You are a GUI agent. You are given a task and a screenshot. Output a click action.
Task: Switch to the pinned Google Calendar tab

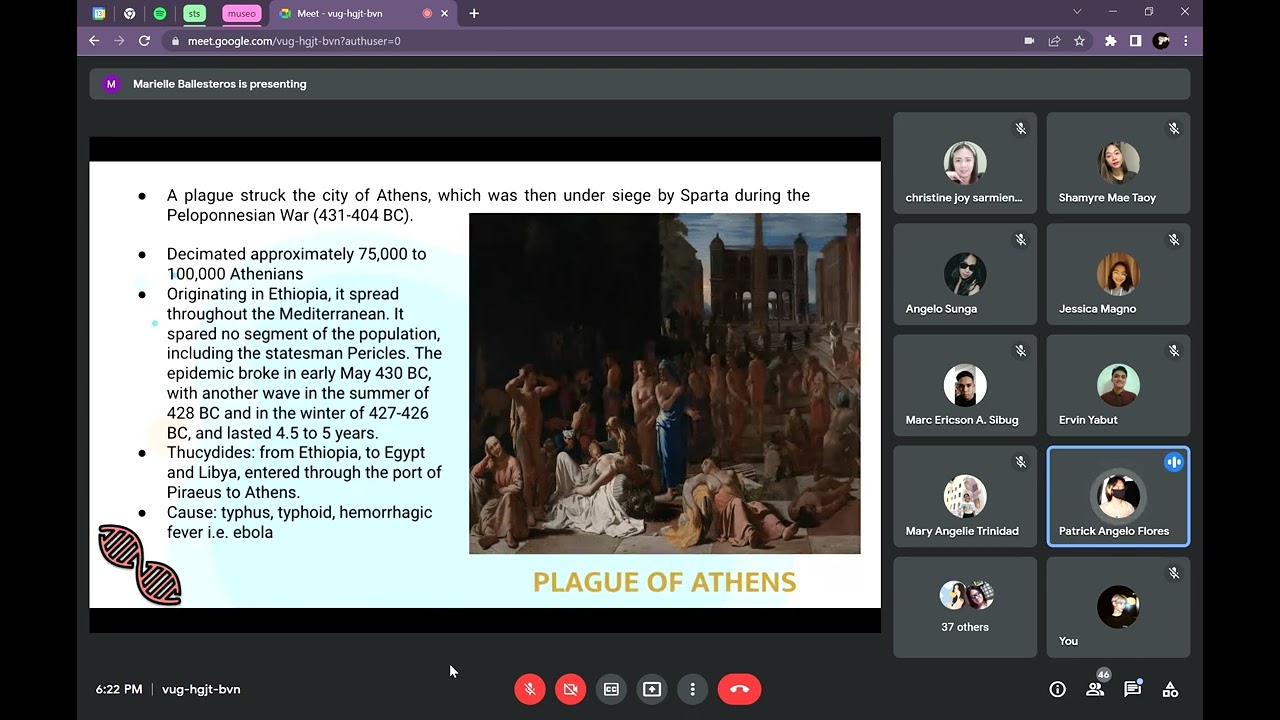pos(99,14)
